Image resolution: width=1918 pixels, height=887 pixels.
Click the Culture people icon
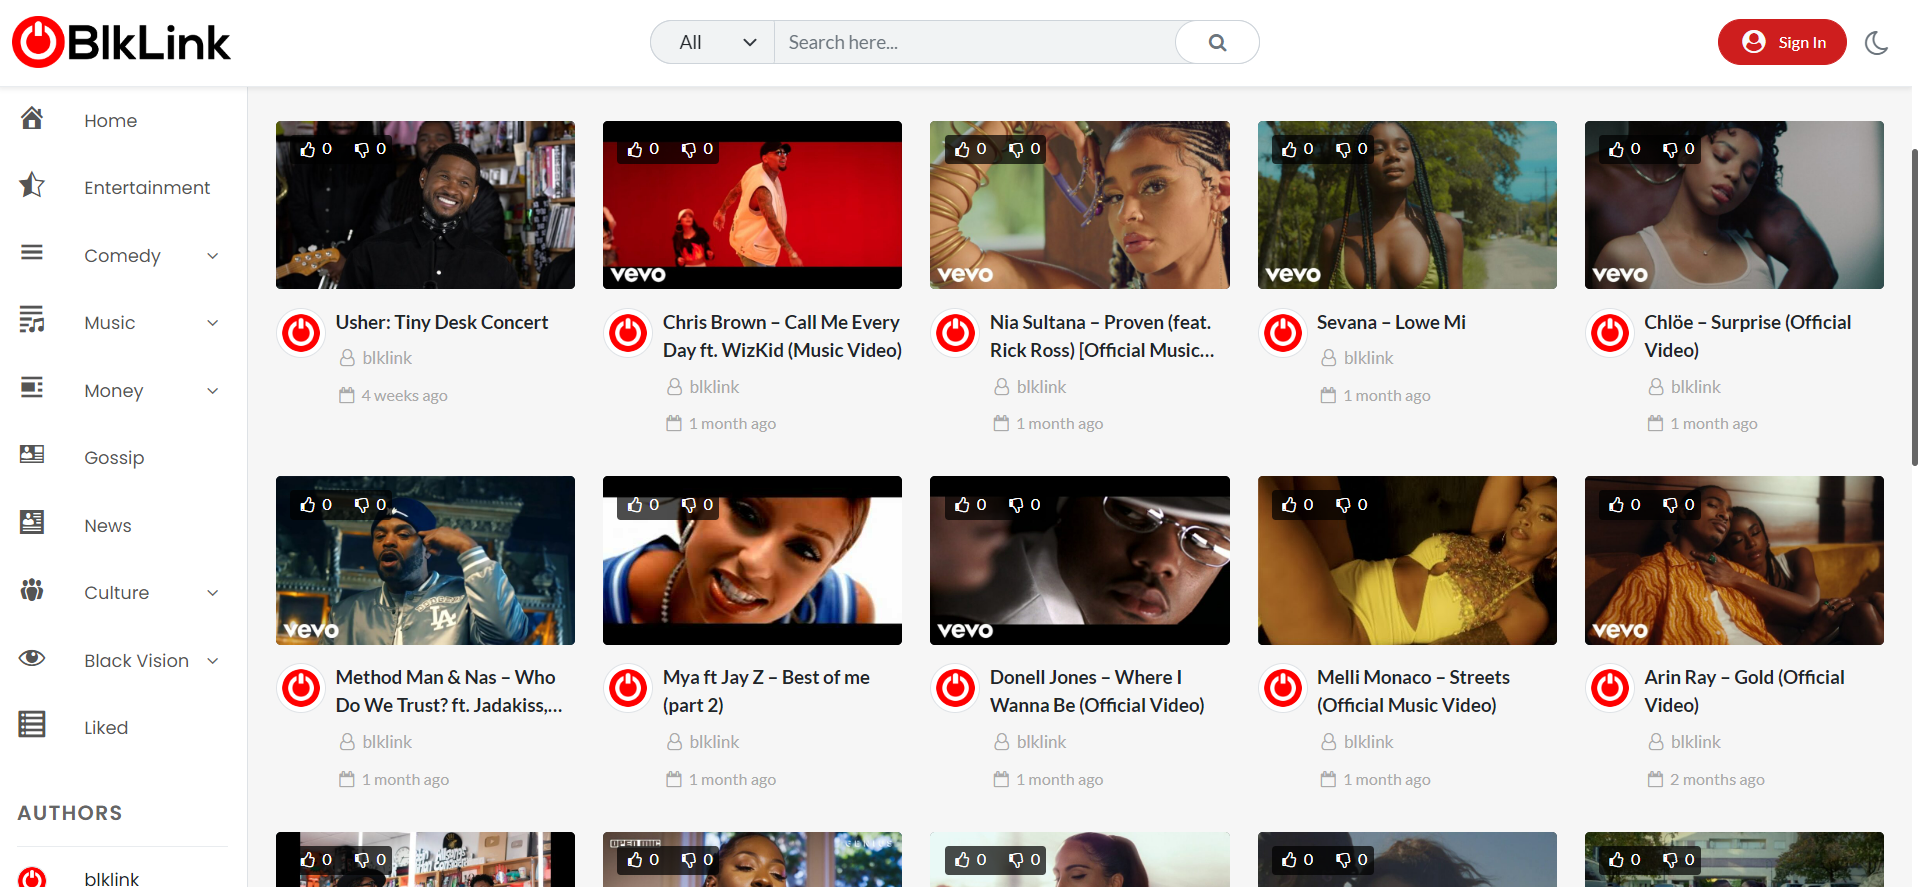pos(32,590)
